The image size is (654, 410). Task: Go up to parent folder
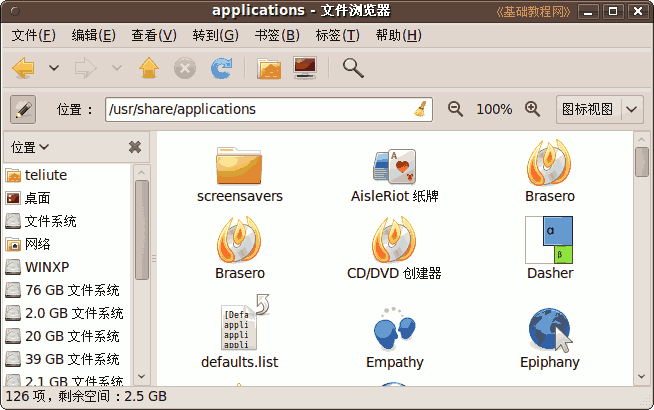coord(149,68)
